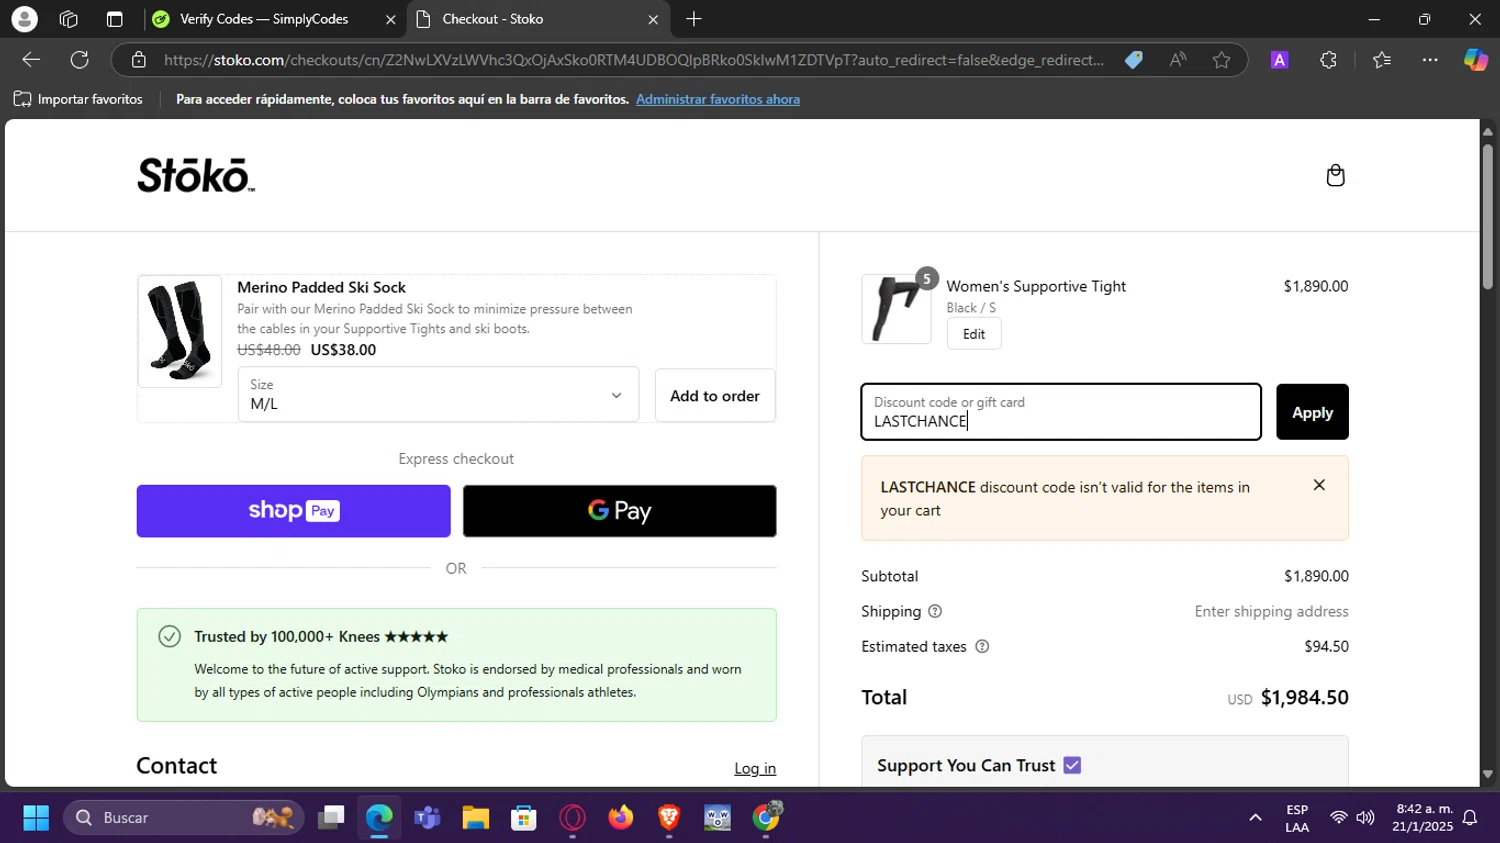
Task: Click the Stoko logo
Action: [196, 175]
